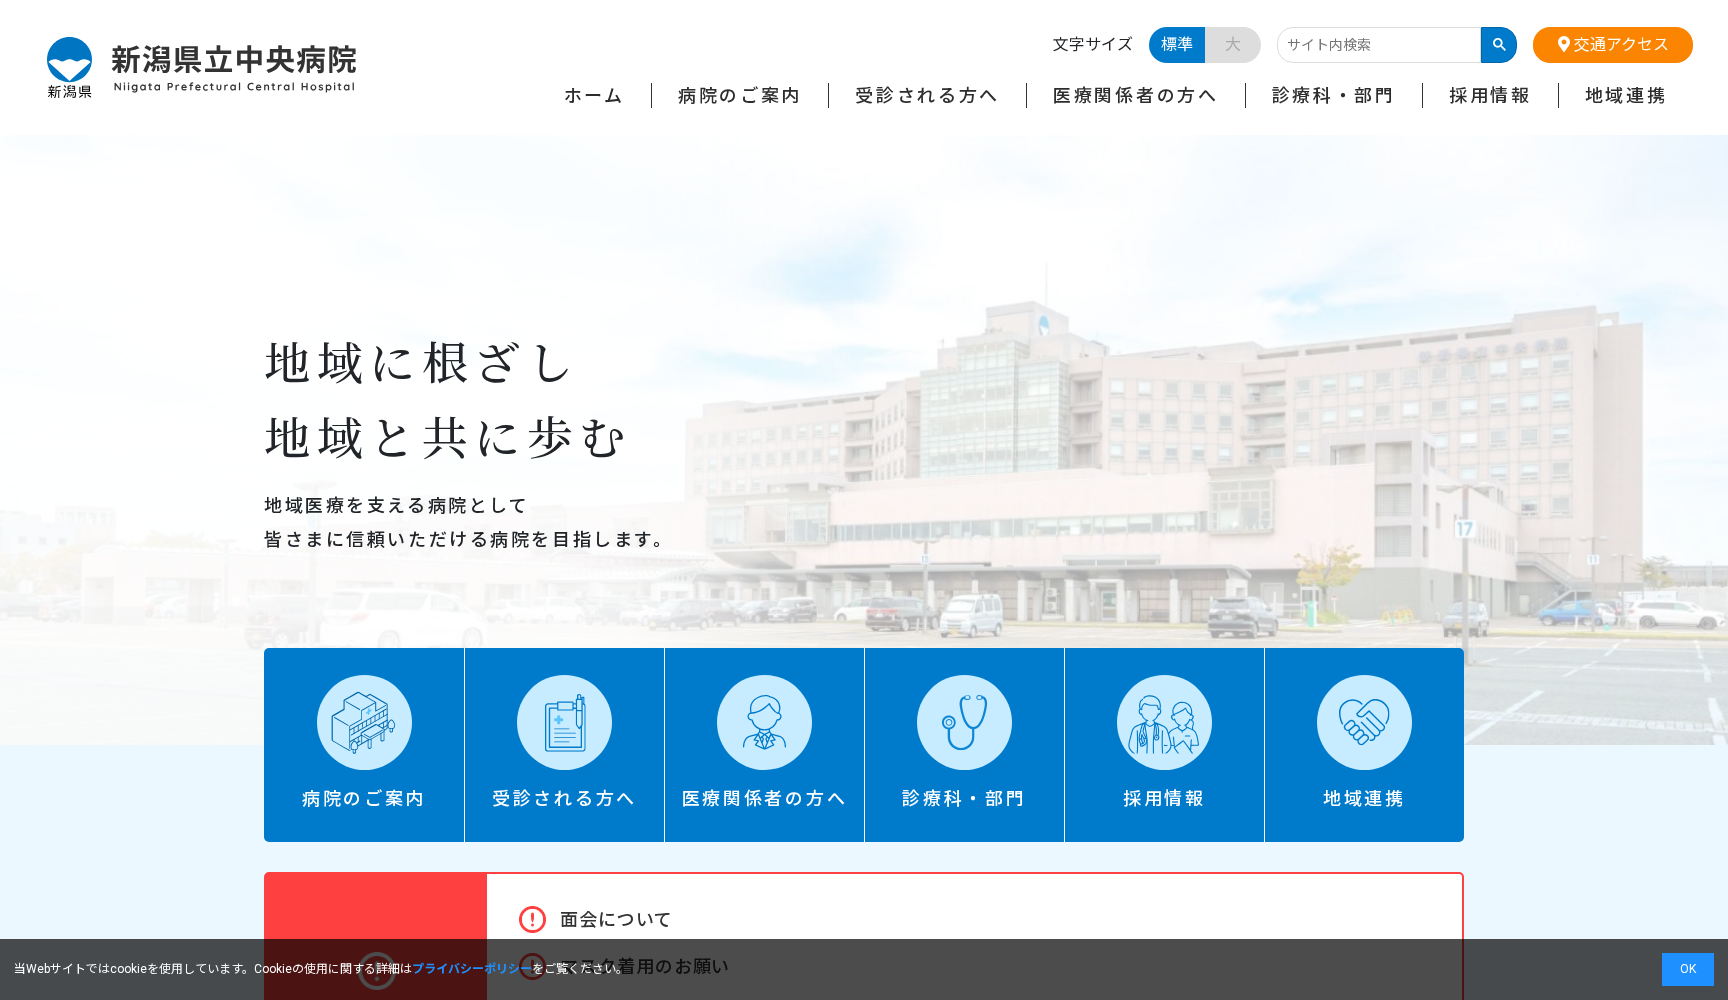The height and width of the screenshot is (1000, 1728).
Task: Switch font size to 大
Action: [1232, 45]
